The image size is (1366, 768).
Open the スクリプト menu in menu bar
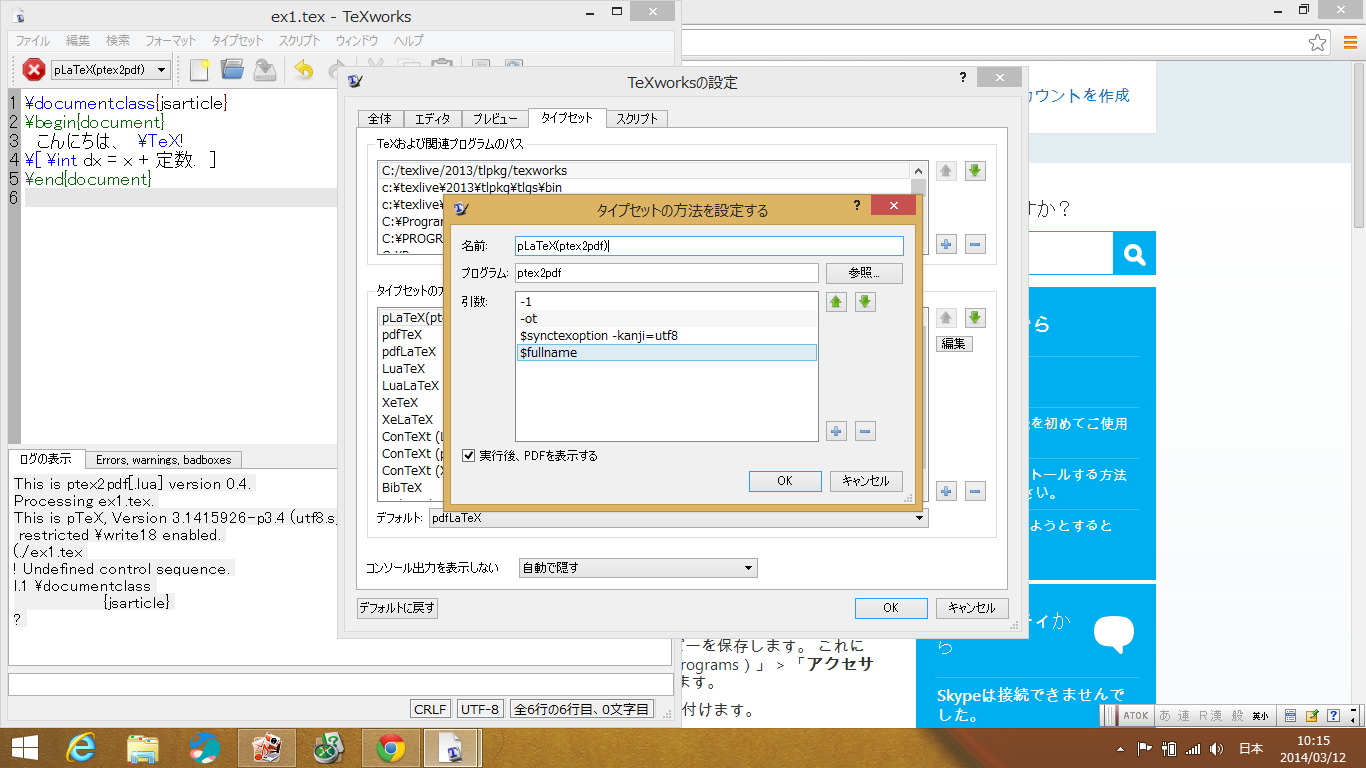click(299, 41)
